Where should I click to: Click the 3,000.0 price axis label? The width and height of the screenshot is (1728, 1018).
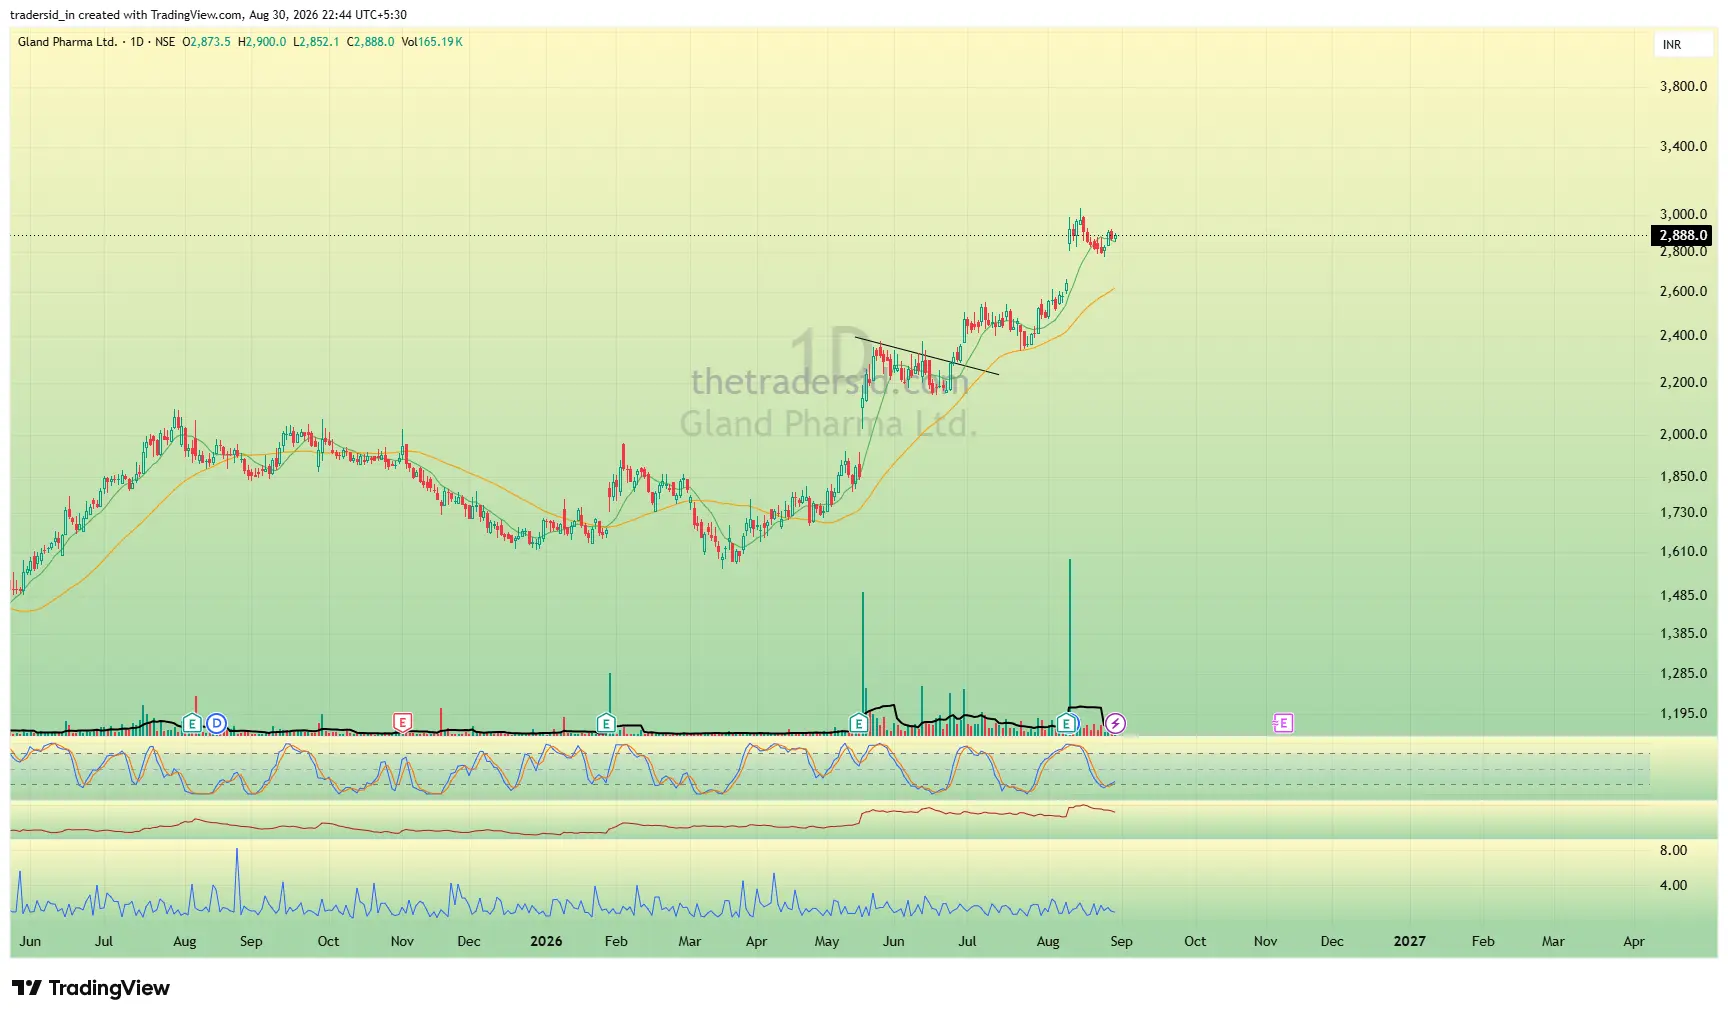(1683, 214)
